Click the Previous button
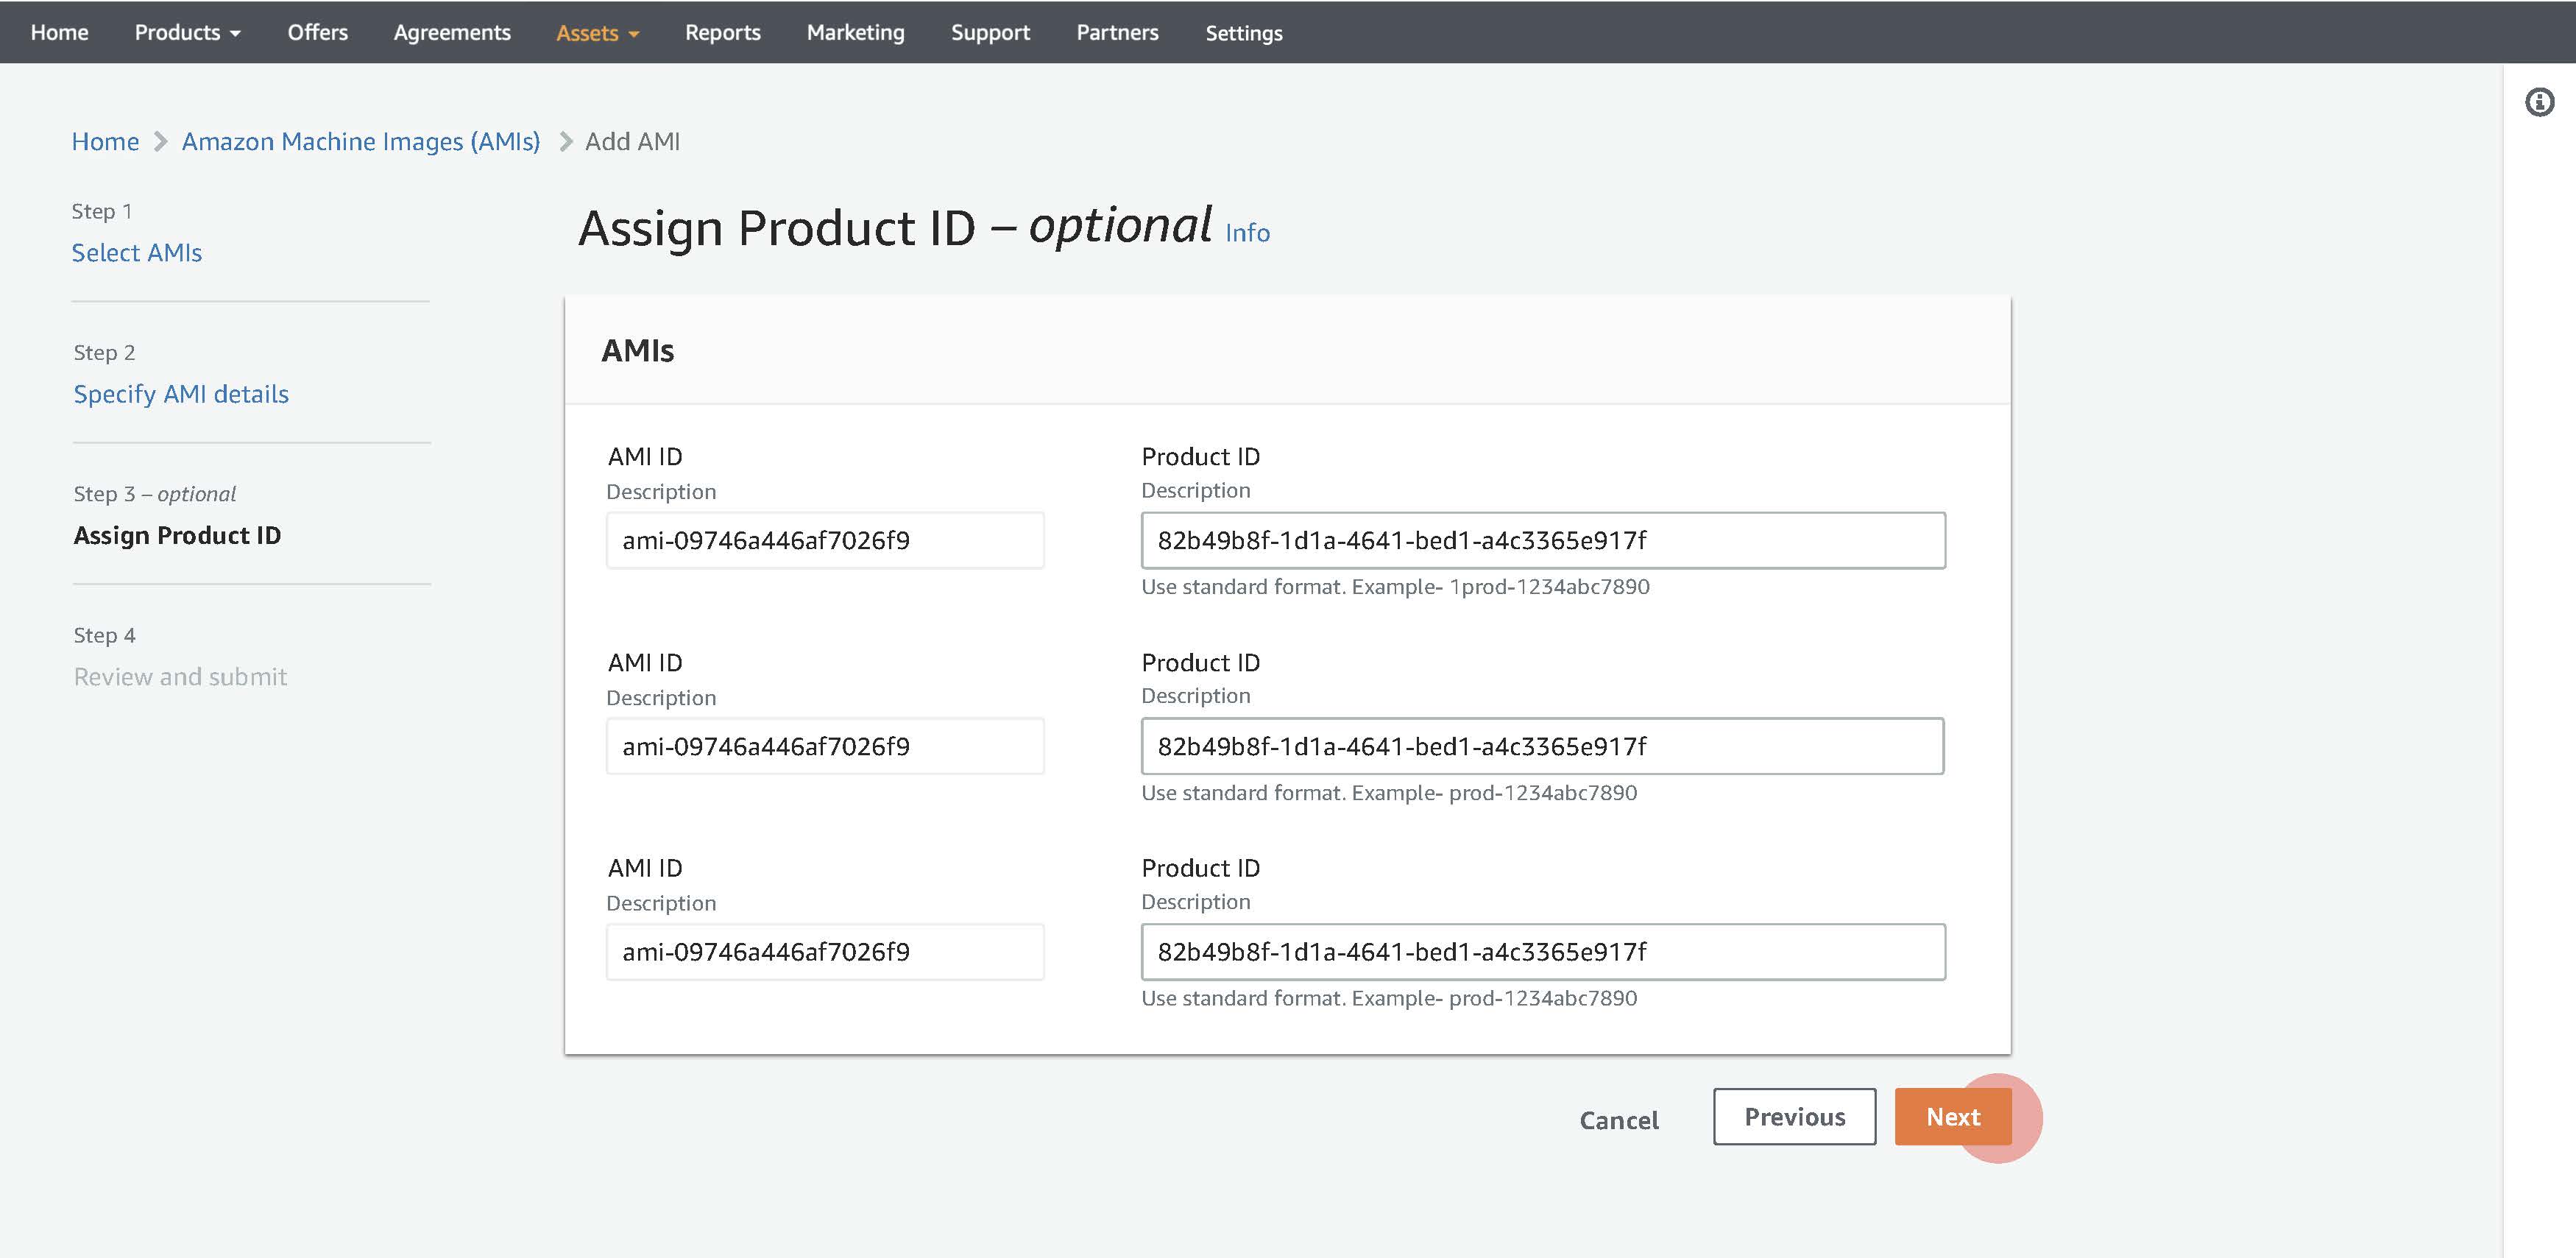The width and height of the screenshot is (2576, 1258). pyautogui.click(x=1794, y=1117)
